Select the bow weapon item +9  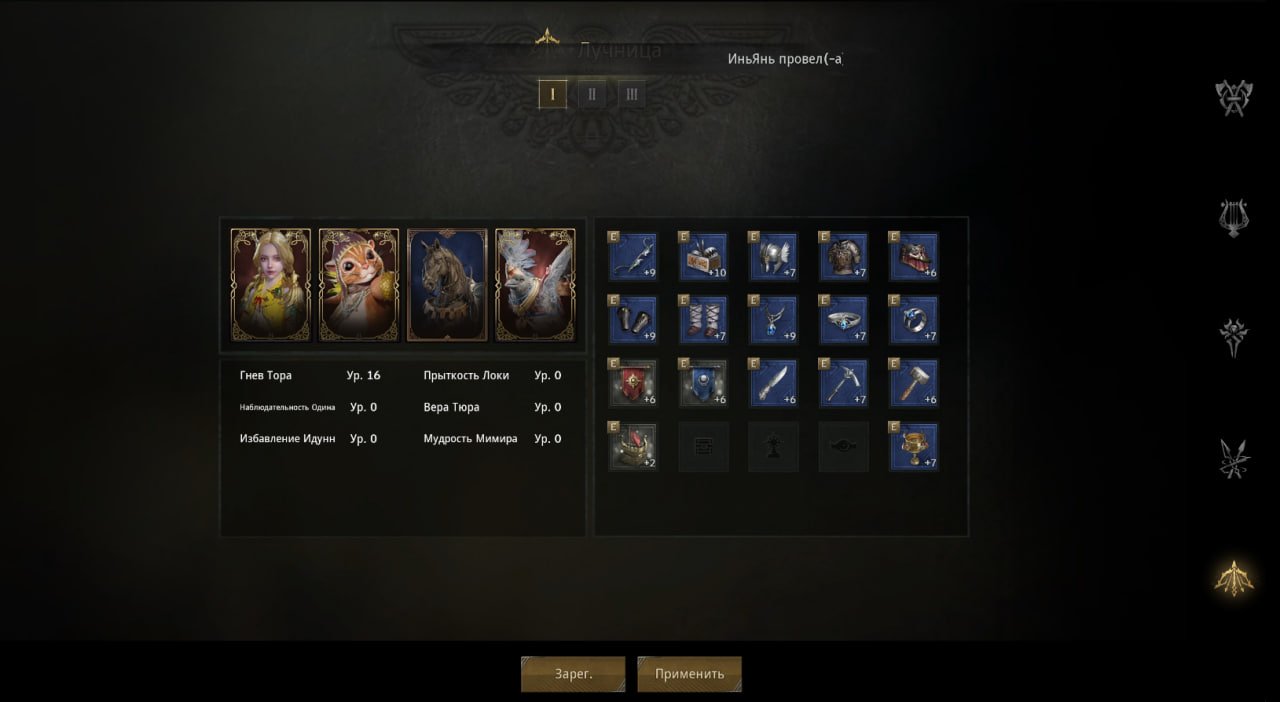pyautogui.click(x=634, y=257)
